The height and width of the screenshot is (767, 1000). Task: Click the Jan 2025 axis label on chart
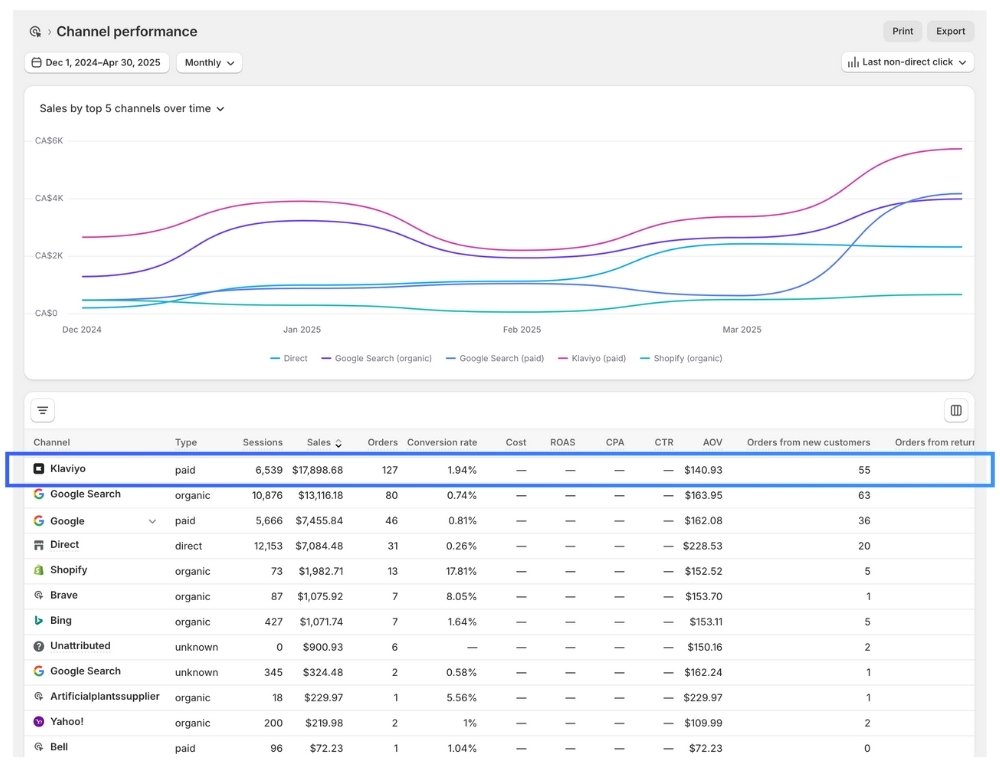(302, 330)
